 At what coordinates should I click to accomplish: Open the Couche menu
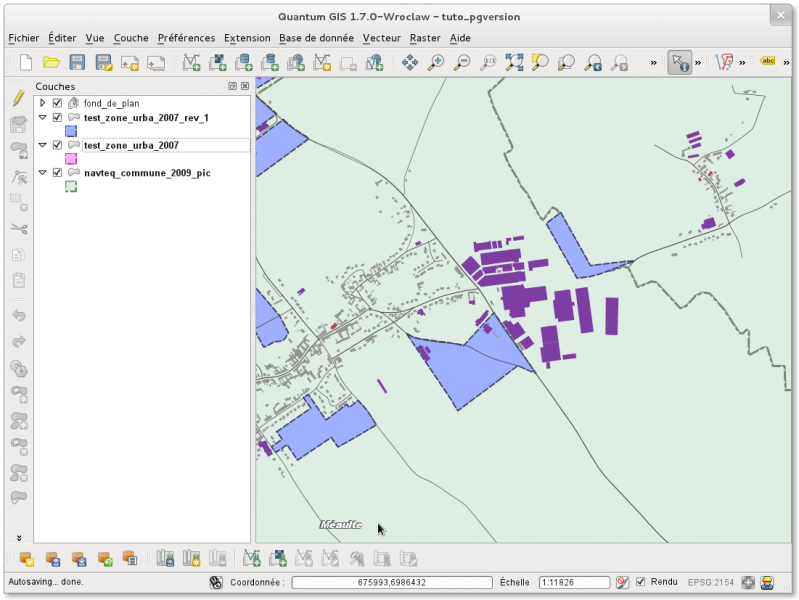[x=130, y=38]
